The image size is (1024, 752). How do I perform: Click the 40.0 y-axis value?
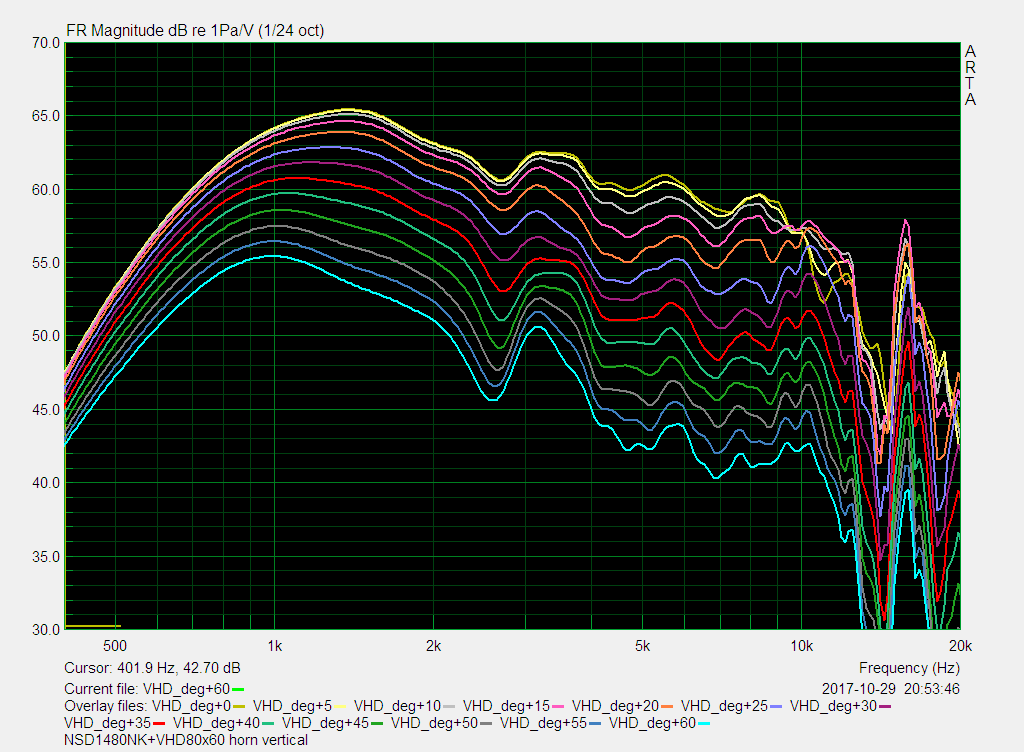[46, 483]
